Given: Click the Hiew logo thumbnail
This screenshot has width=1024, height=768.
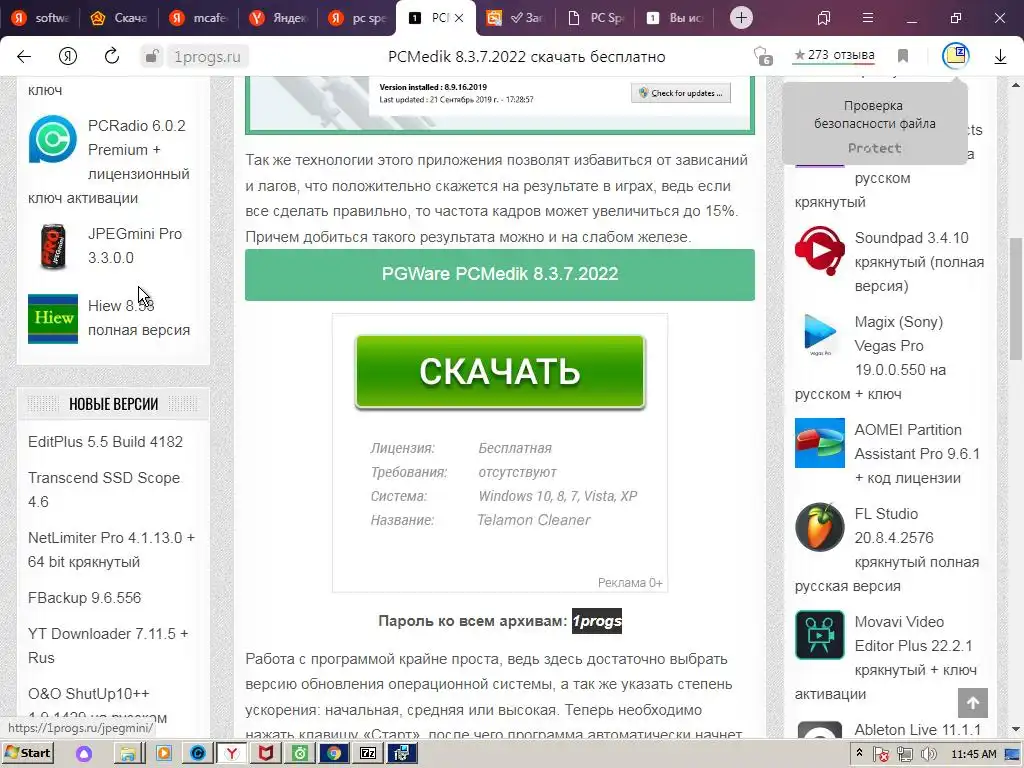Looking at the screenshot, I should tap(53, 319).
